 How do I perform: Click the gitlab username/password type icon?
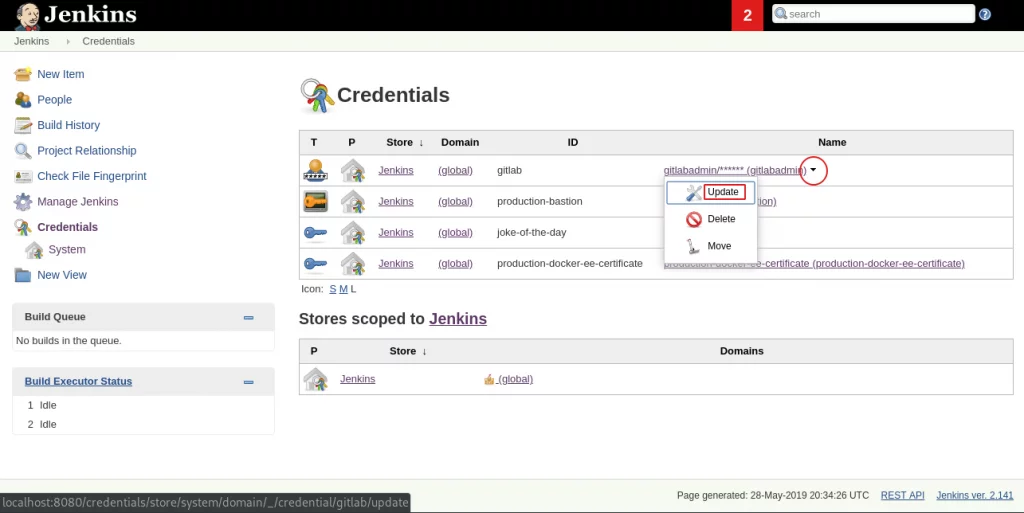(x=315, y=170)
